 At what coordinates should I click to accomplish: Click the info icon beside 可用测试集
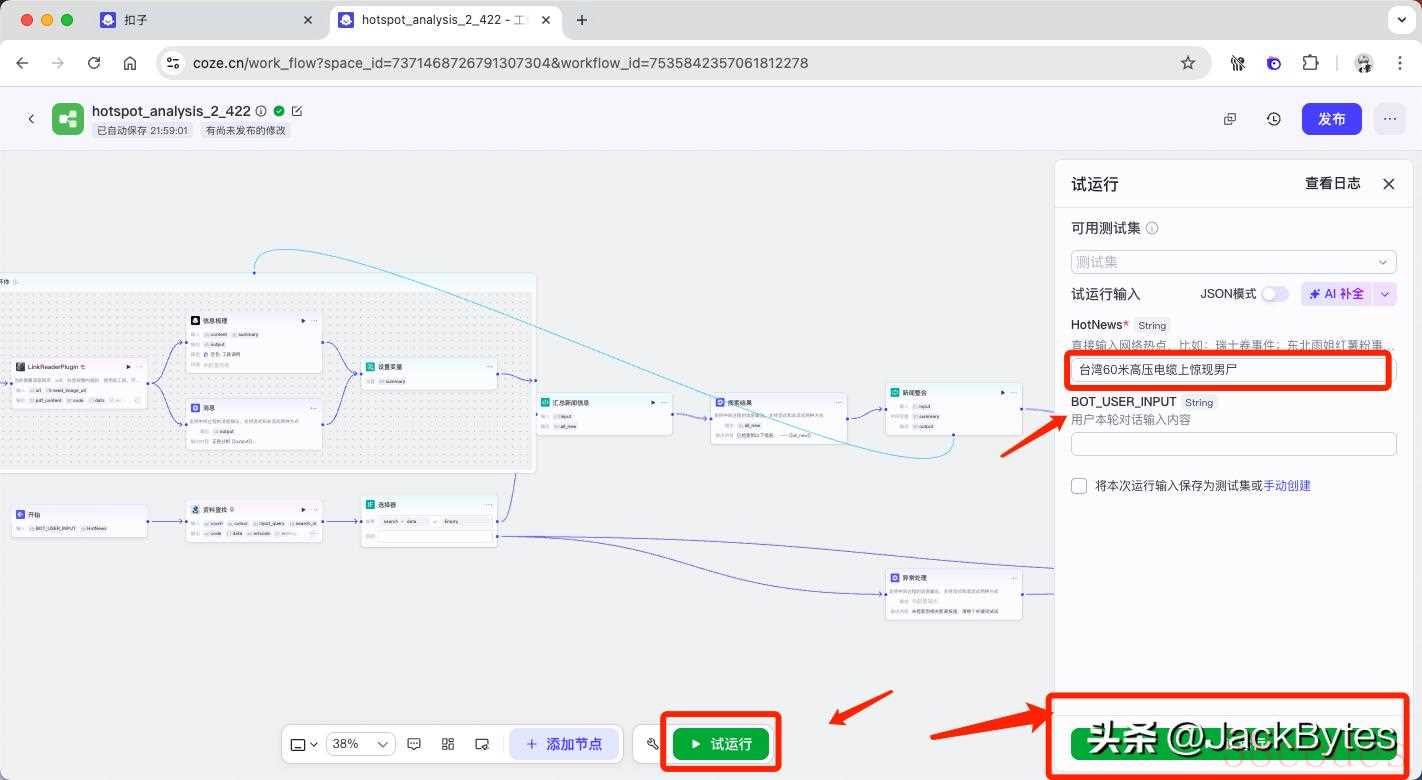1152,228
